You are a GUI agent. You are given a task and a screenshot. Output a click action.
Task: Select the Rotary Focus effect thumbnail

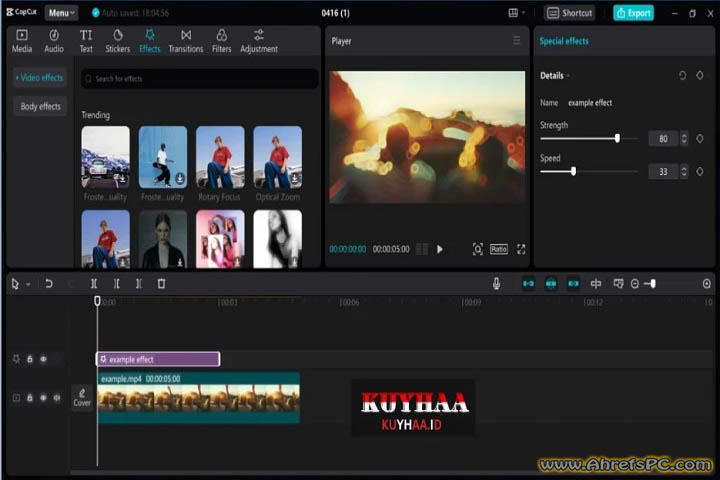pyautogui.click(x=220, y=157)
